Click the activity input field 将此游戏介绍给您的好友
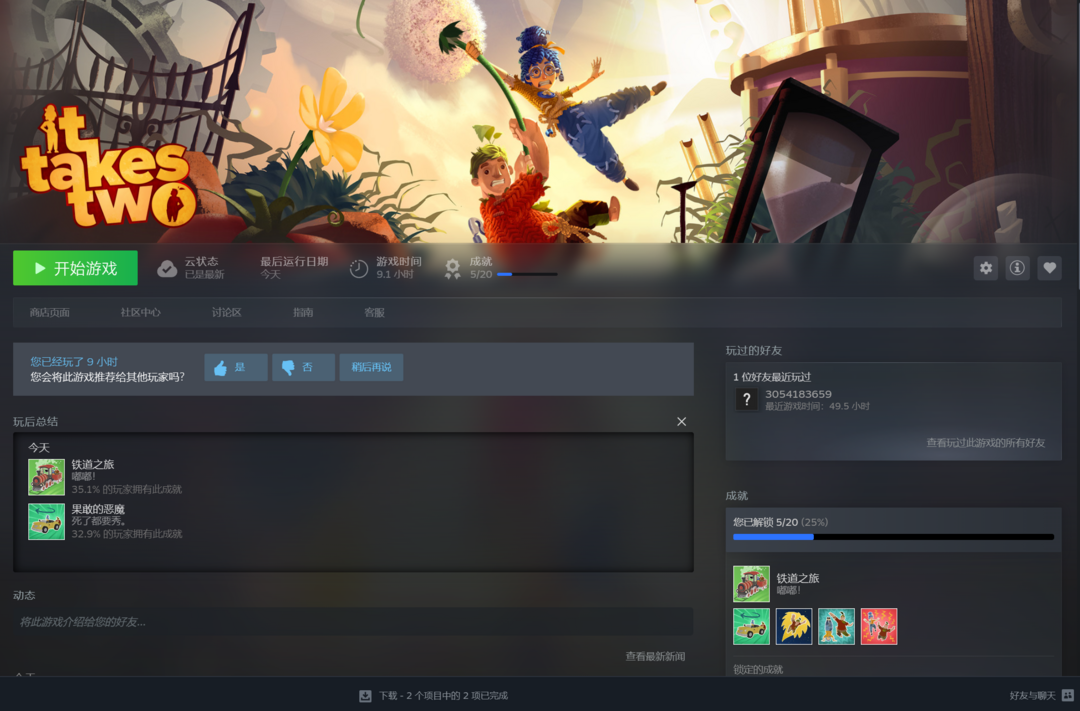The width and height of the screenshot is (1080, 711). coord(353,621)
